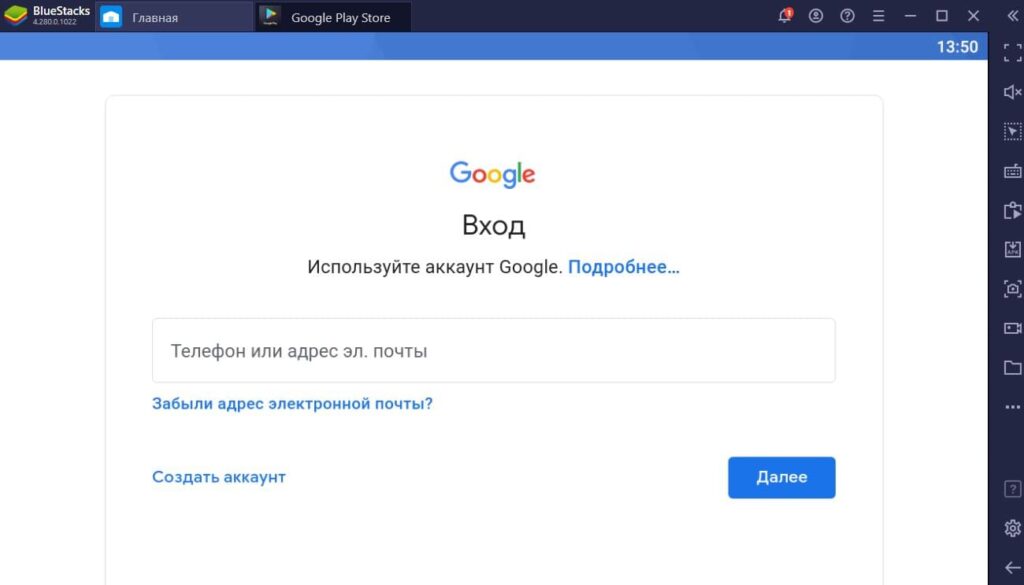This screenshot has width=1024, height=585.
Task: Open the keyboard game controls icon
Action: click(1012, 171)
